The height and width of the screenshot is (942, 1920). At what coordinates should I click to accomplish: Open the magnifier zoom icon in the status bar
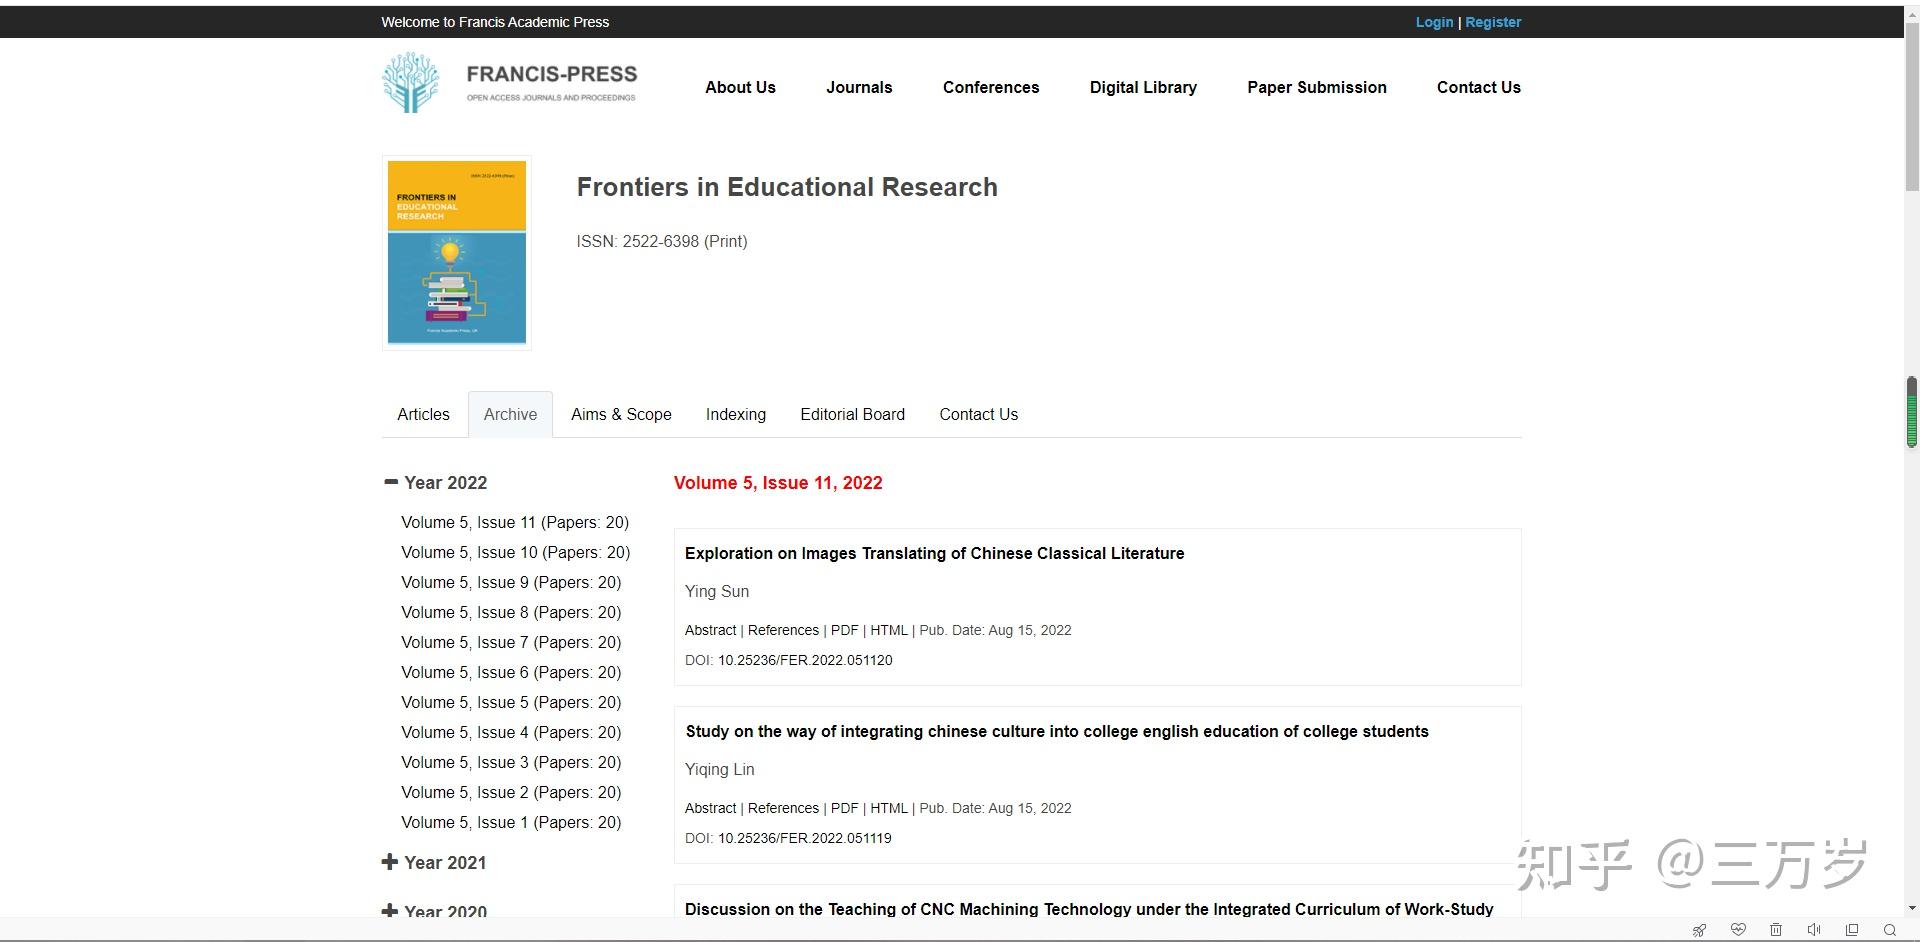coord(1890,930)
